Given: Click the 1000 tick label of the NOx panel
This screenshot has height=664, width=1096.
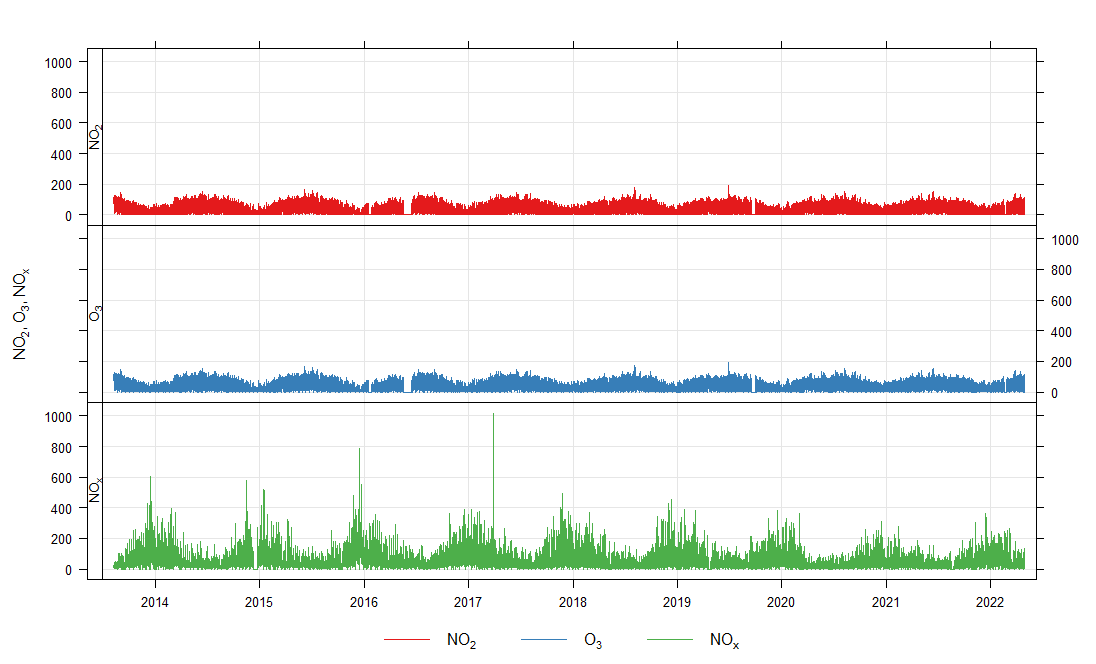Looking at the screenshot, I should (58, 417).
